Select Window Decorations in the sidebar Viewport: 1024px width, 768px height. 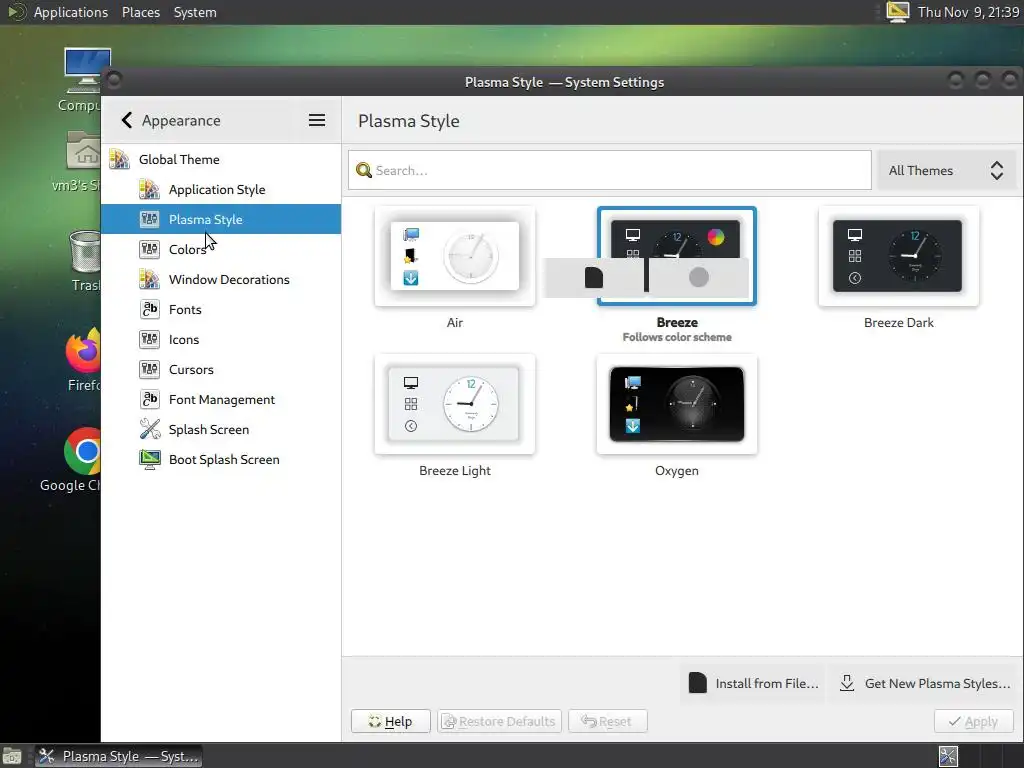coord(221,280)
